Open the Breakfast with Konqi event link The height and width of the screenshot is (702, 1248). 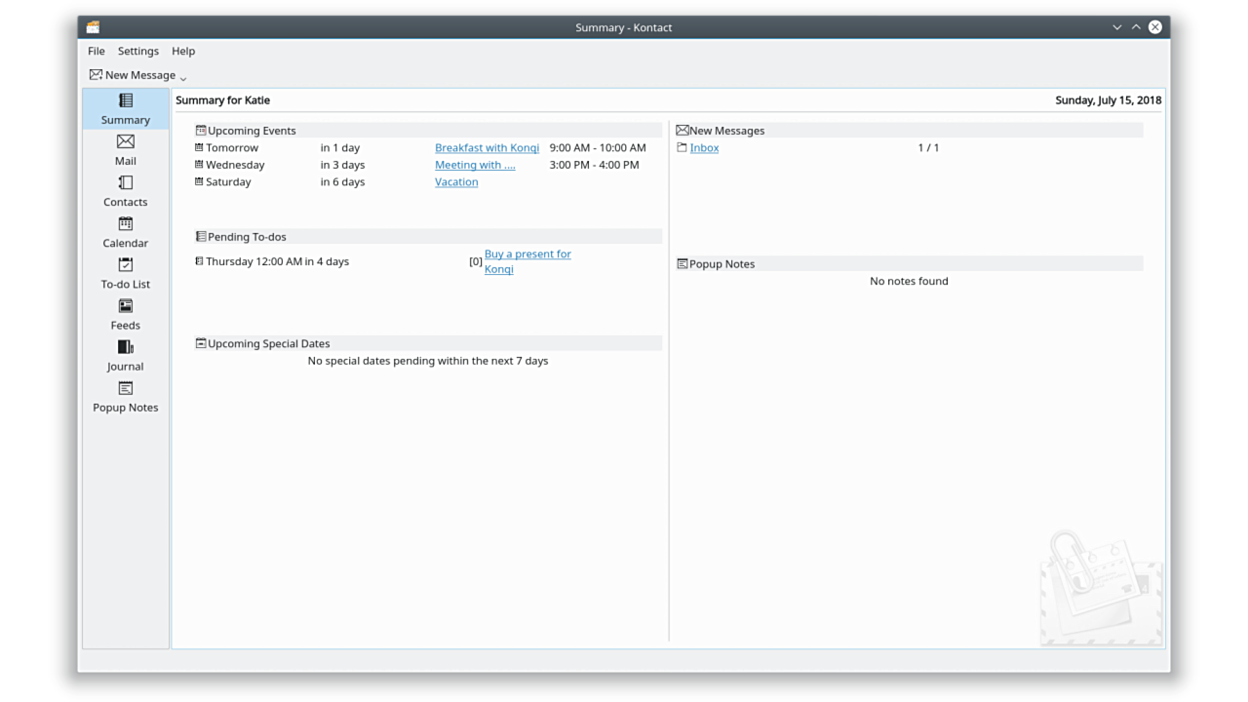[x=486, y=148]
